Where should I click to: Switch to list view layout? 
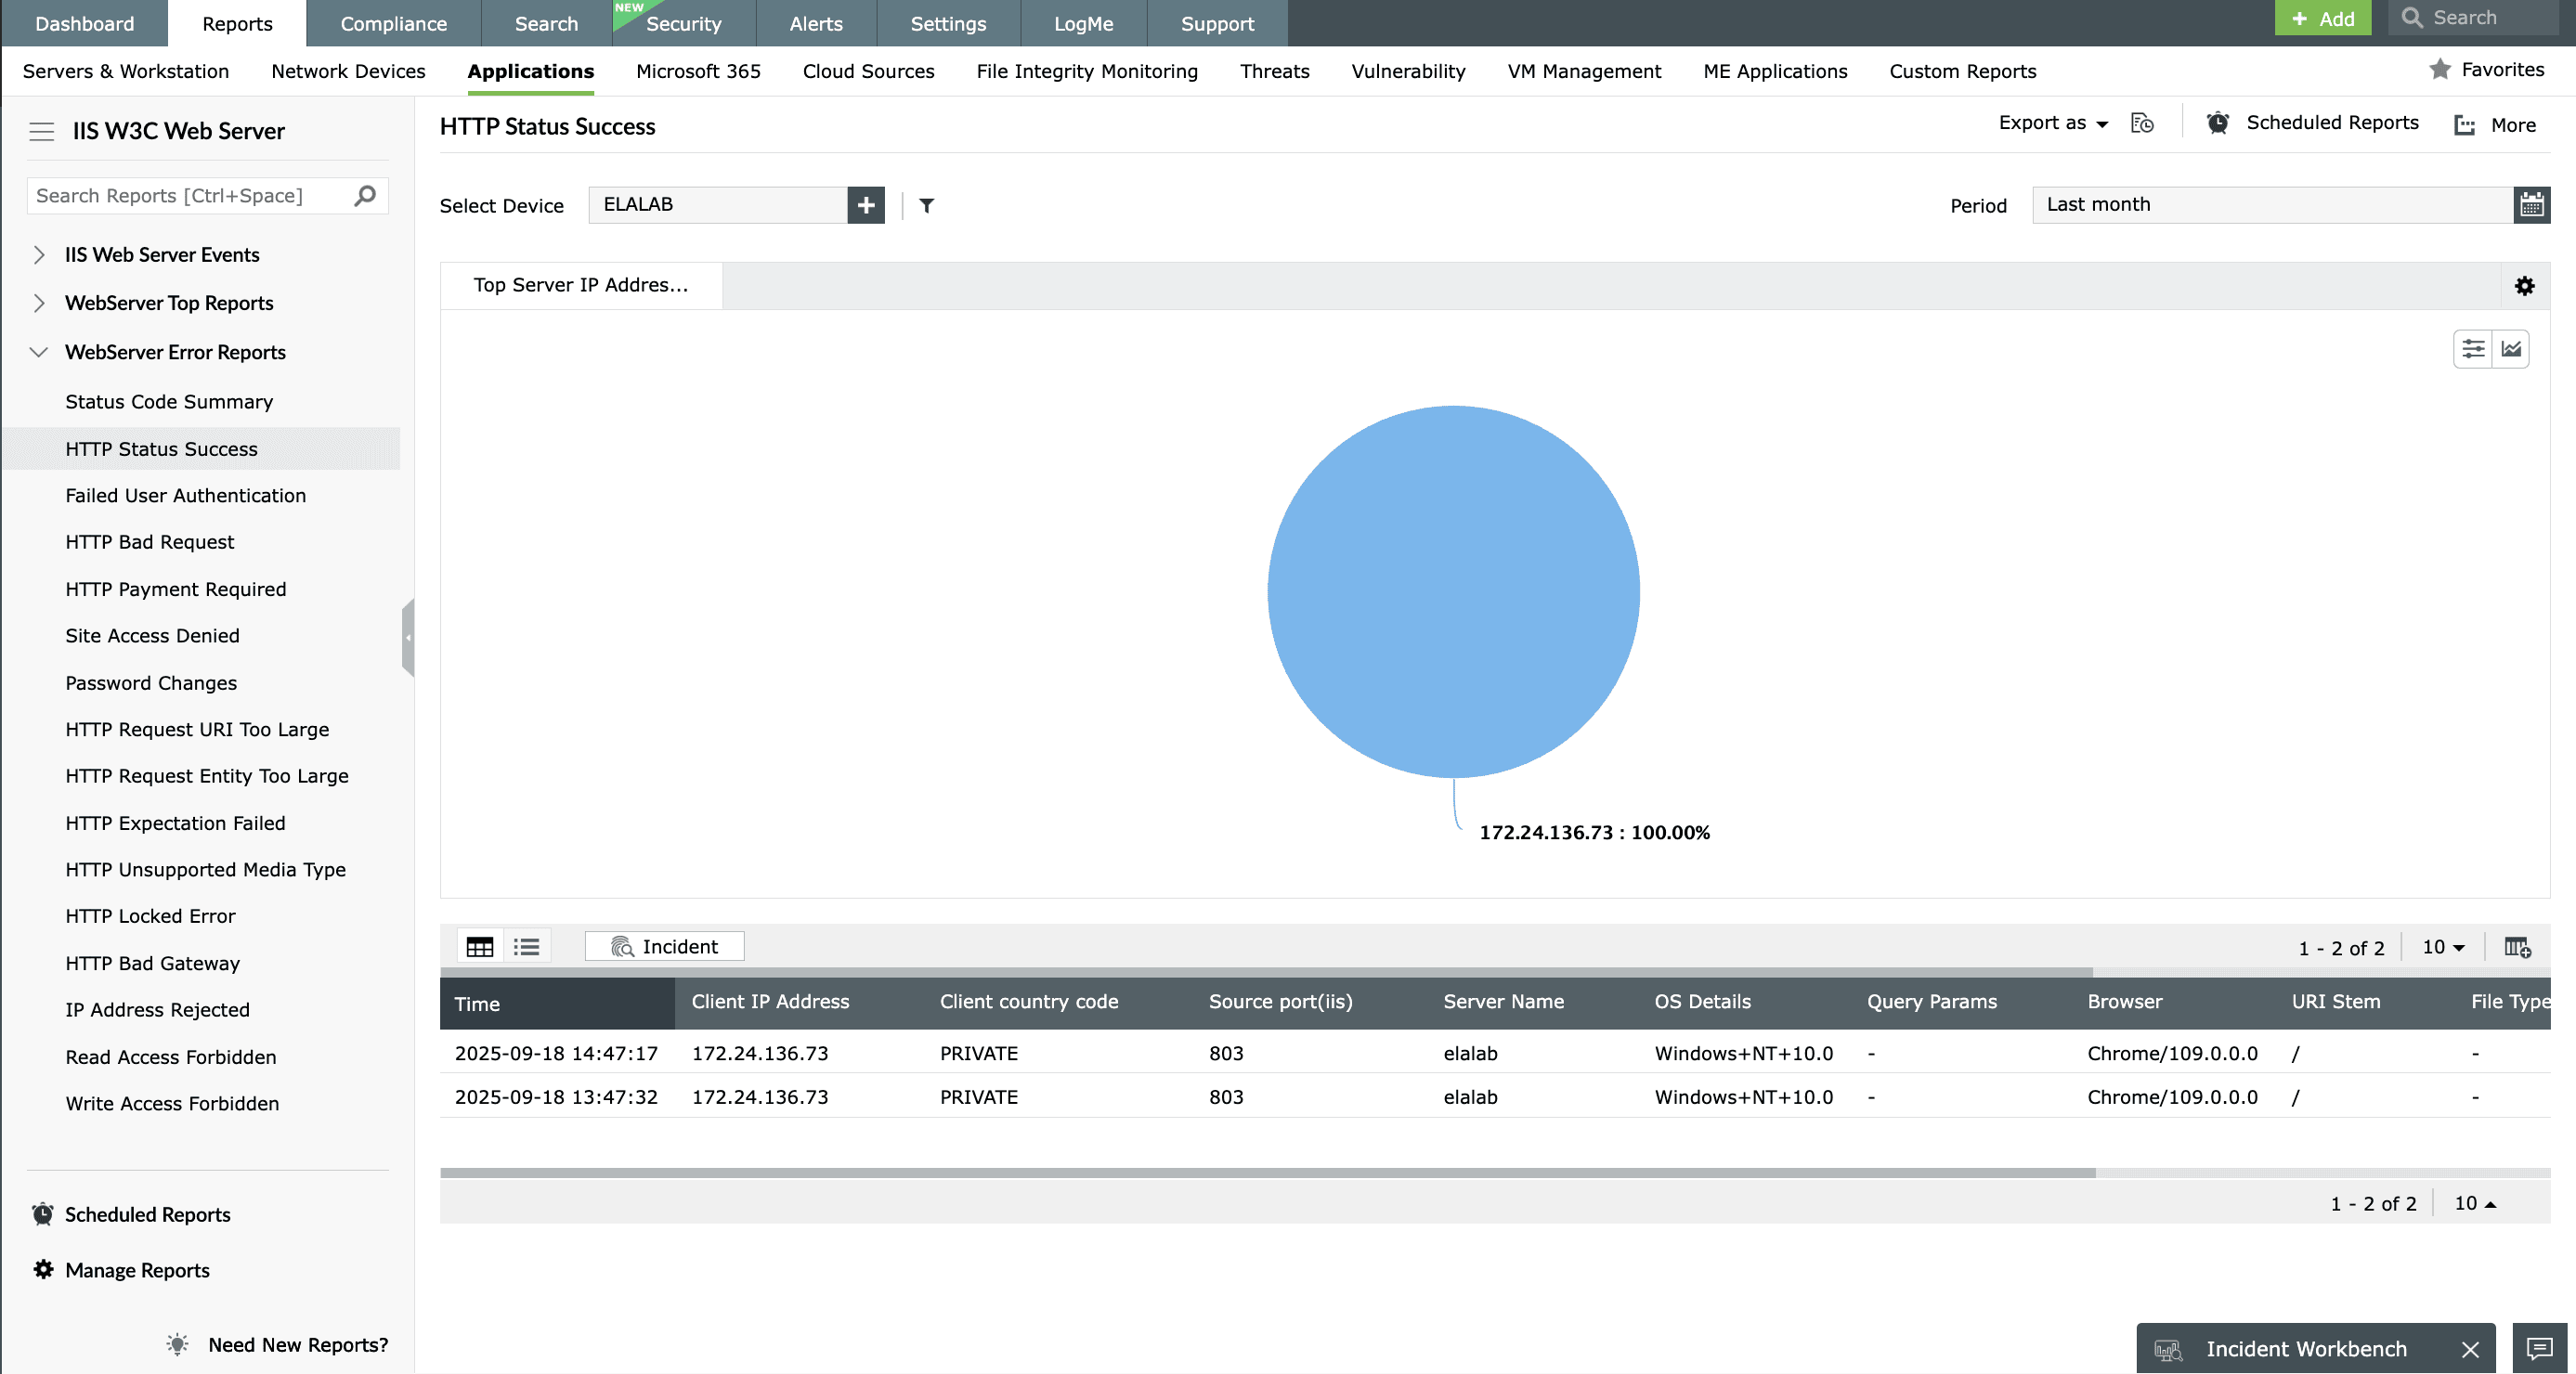tap(527, 947)
